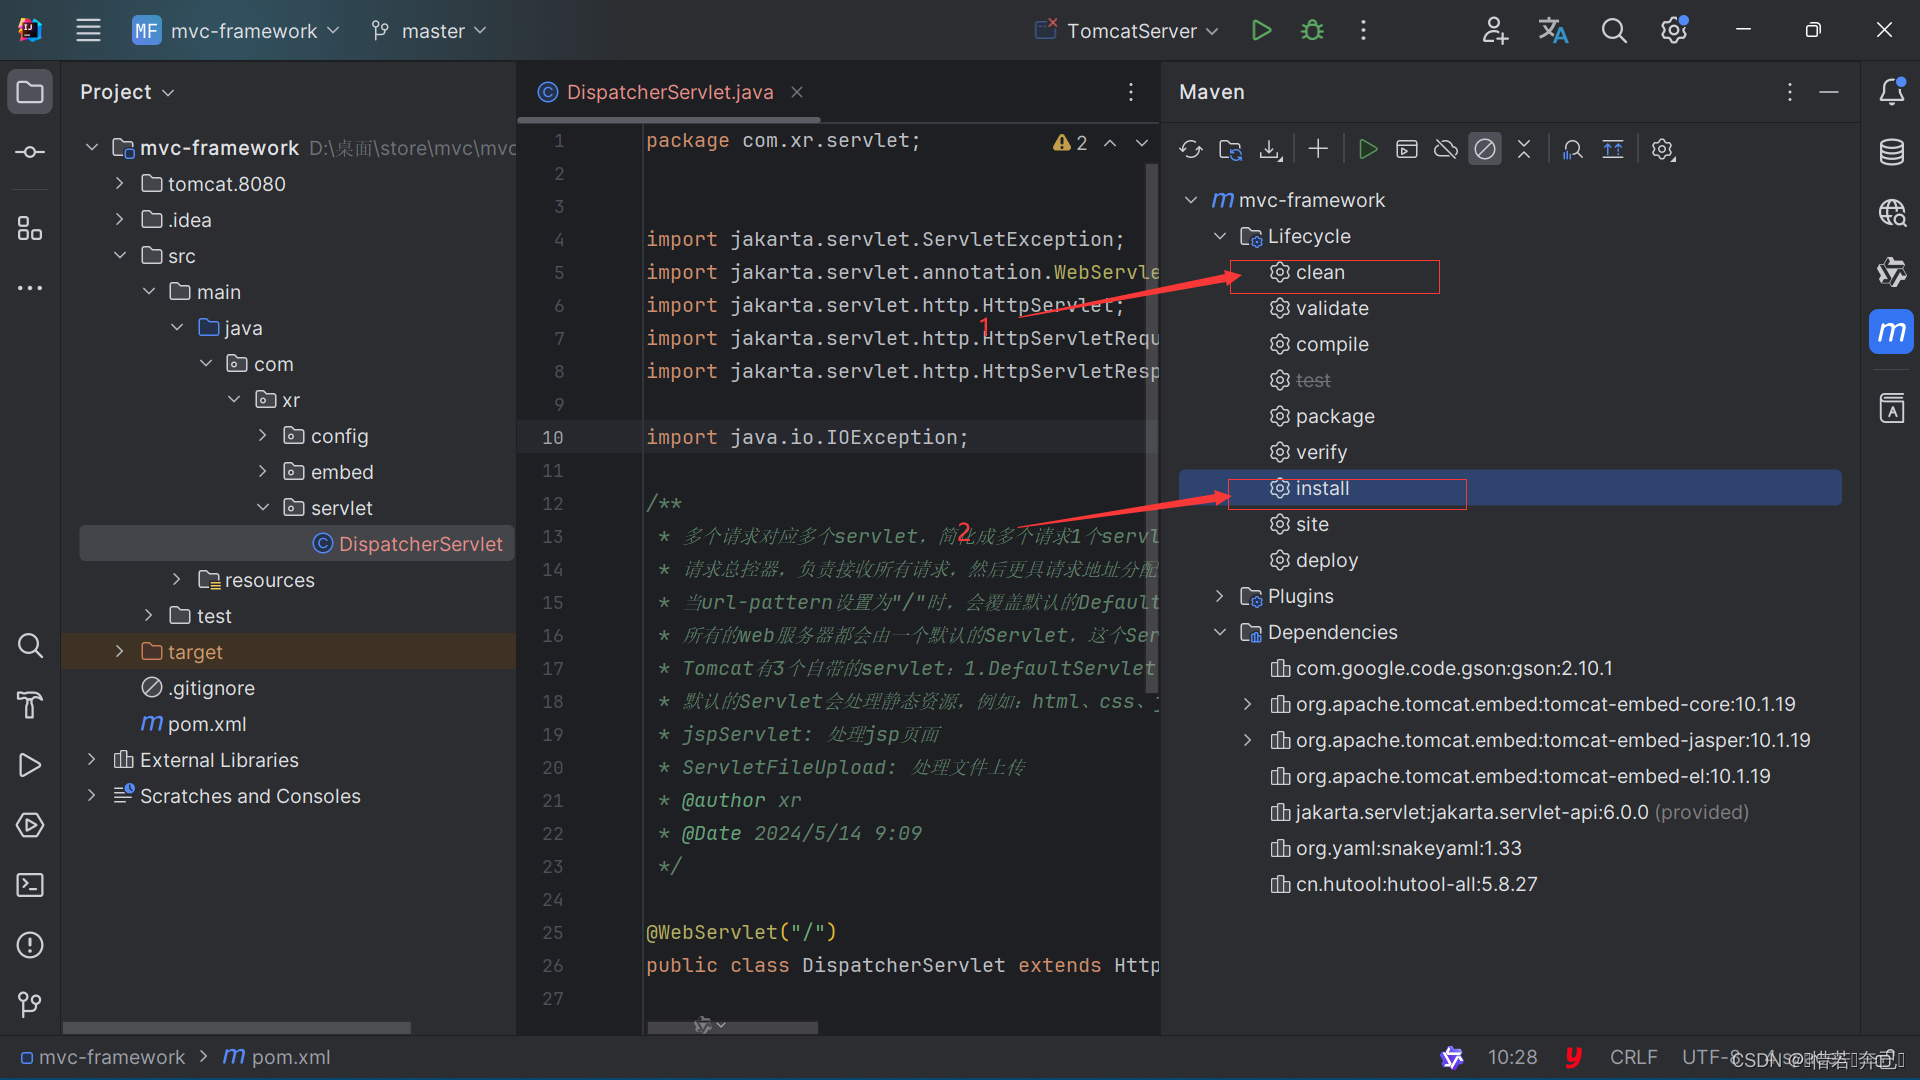Expand the target folder in Project tree

pyautogui.click(x=119, y=652)
